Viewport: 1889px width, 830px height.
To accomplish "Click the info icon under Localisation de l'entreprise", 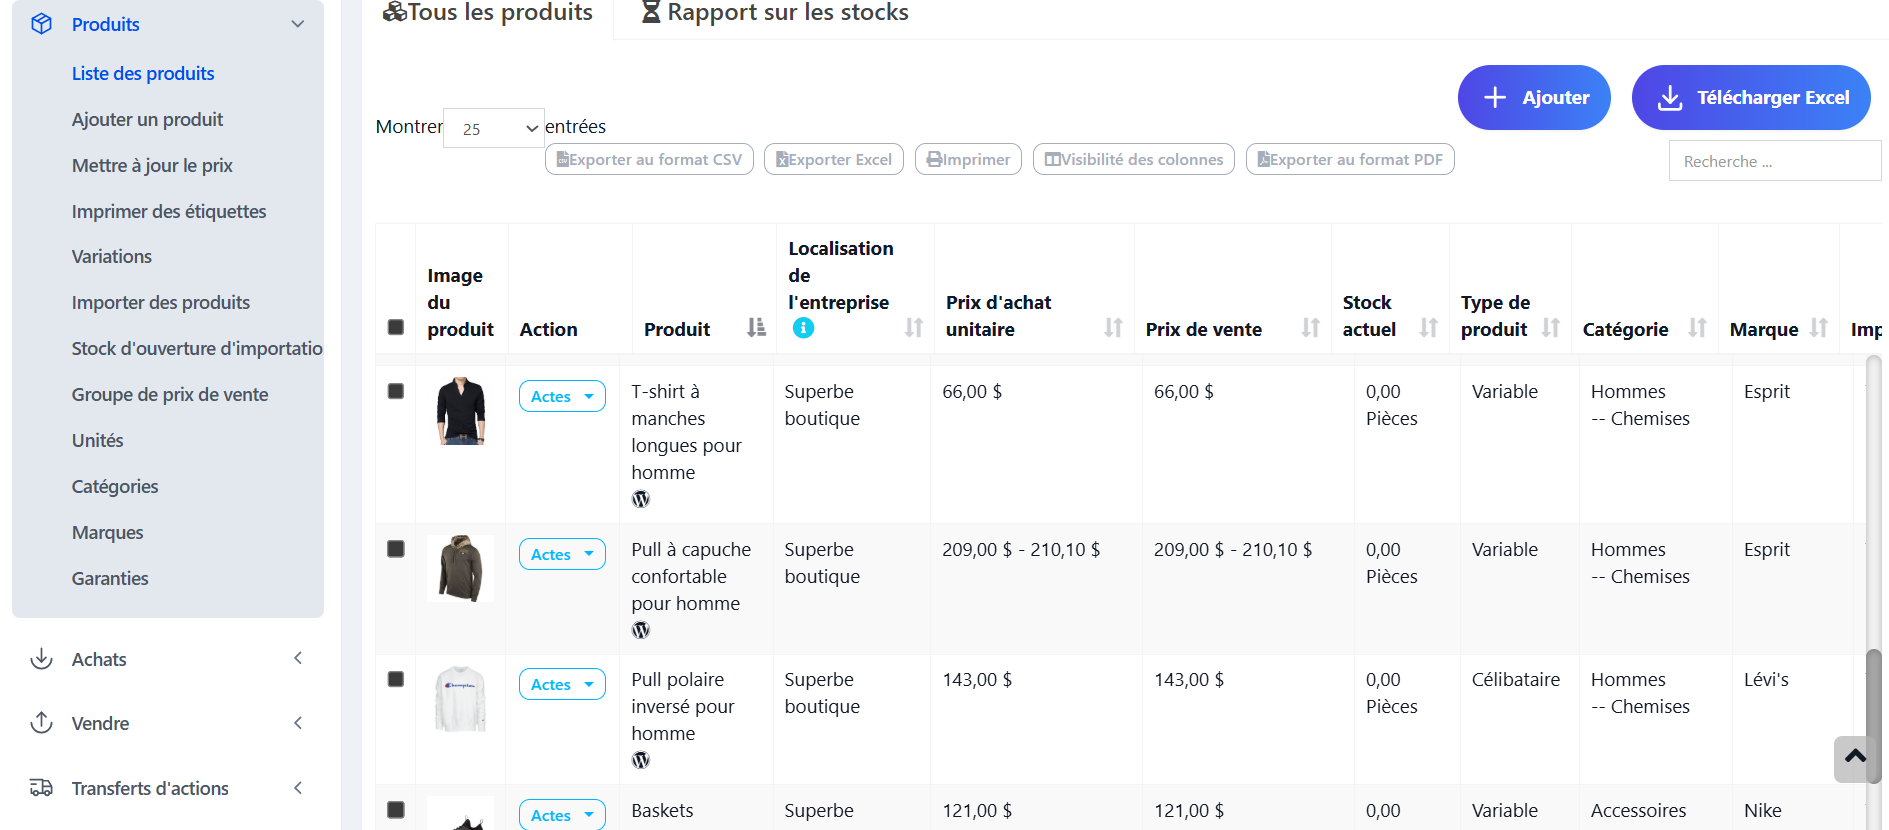I will tap(803, 328).
